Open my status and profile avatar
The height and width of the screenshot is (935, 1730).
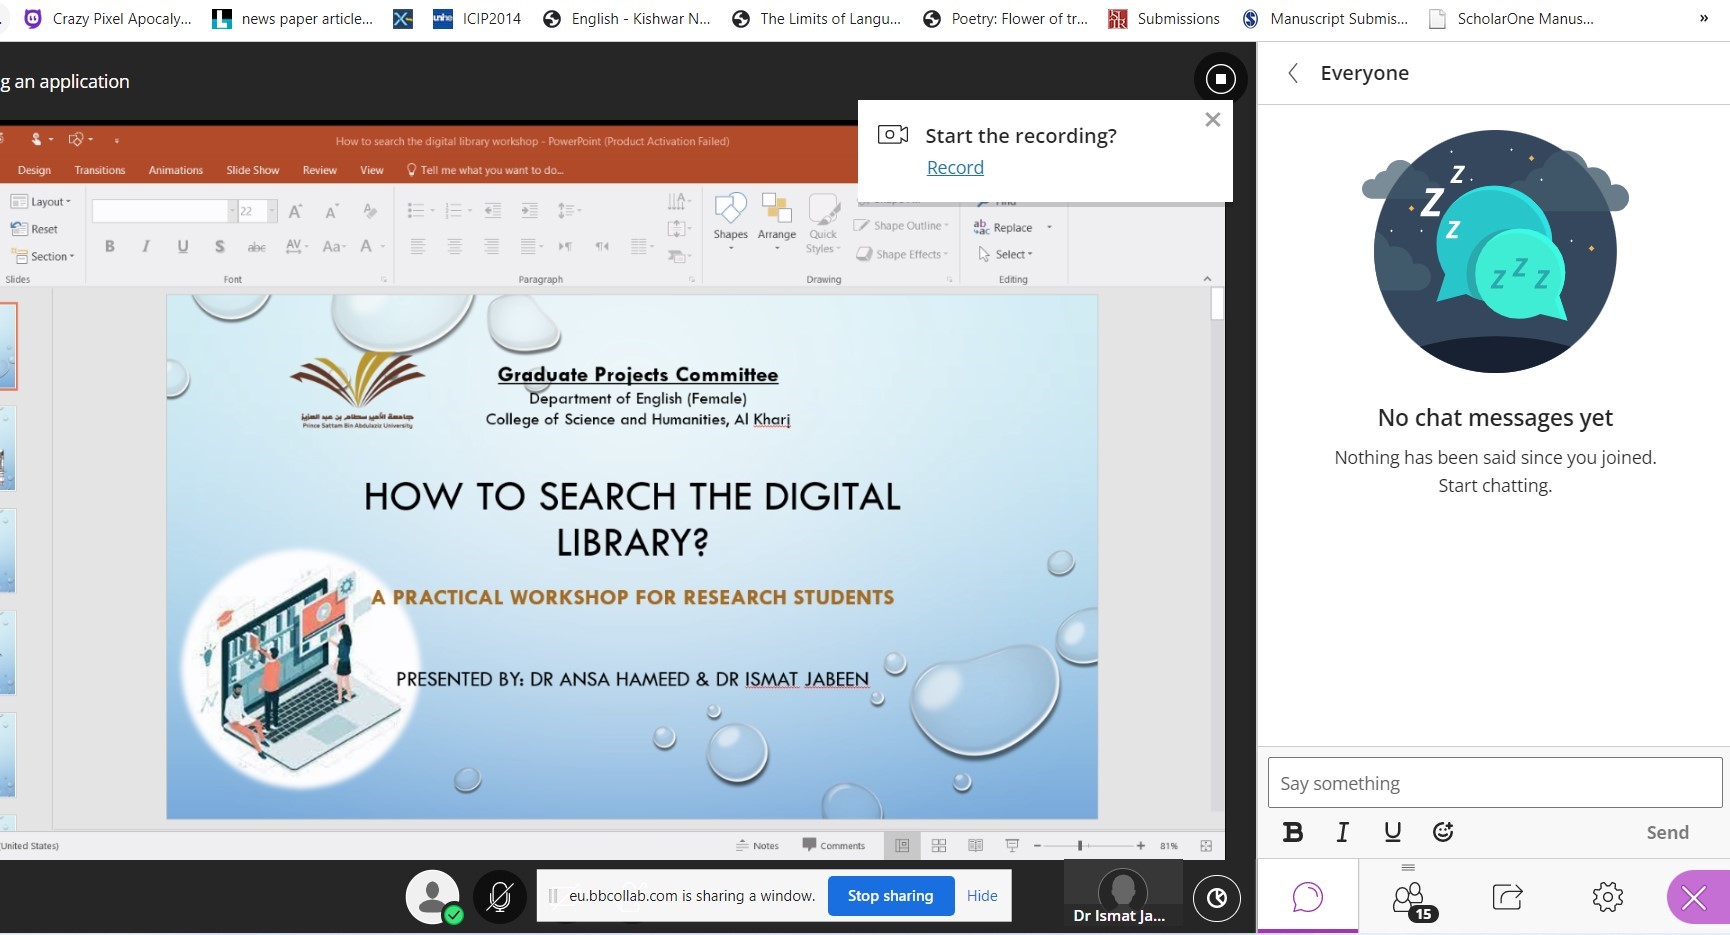(433, 896)
